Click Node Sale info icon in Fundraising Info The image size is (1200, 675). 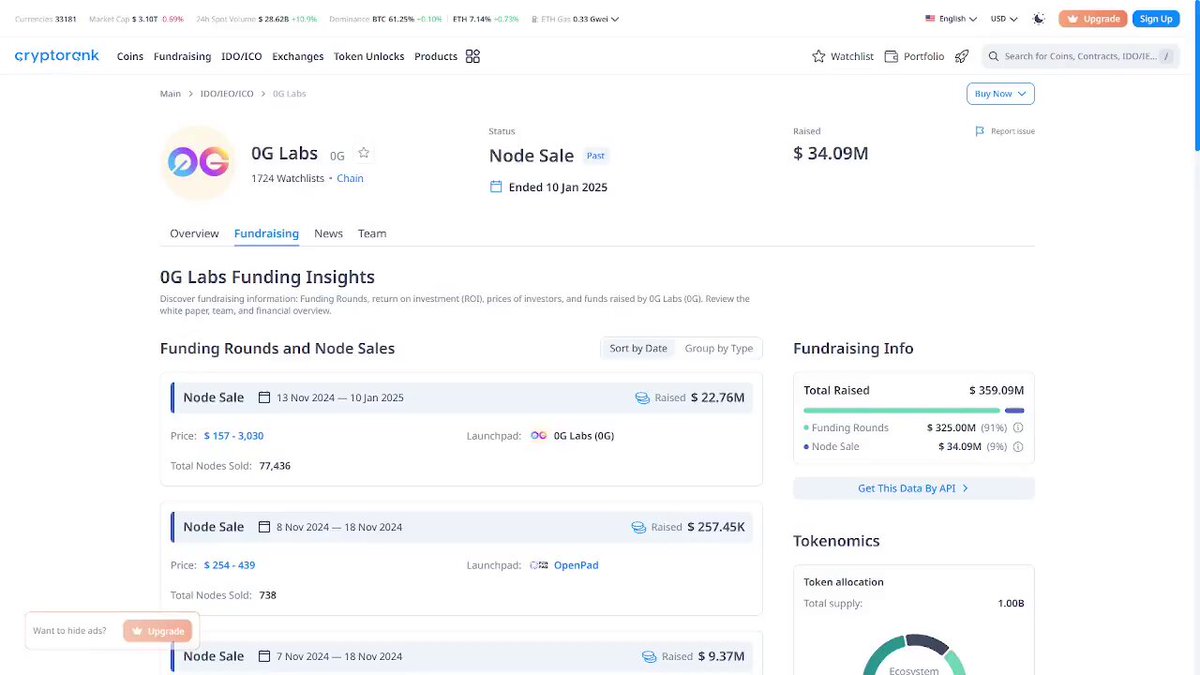[1018, 447]
